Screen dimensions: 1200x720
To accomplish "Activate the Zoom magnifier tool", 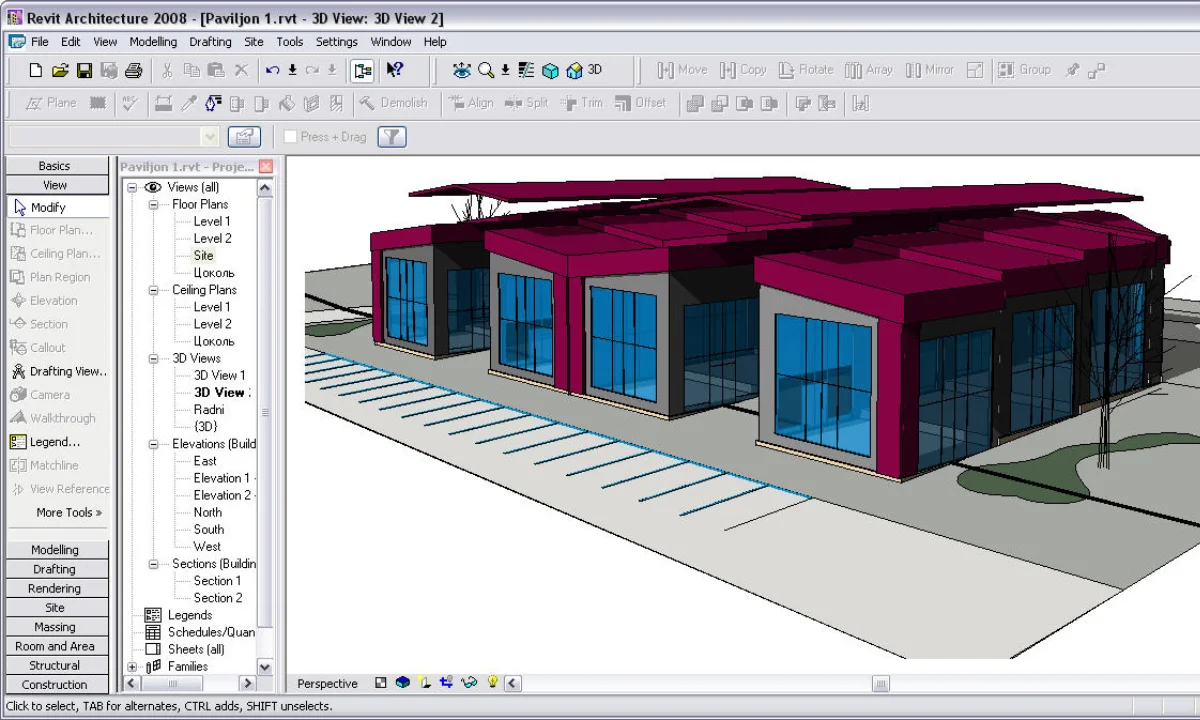I will point(486,70).
